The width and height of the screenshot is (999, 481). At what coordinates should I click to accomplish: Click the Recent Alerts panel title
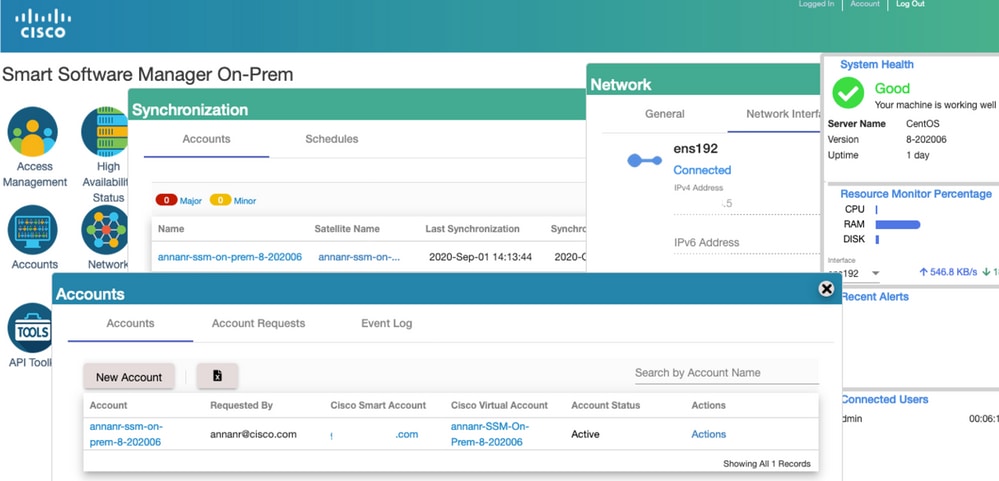point(875,297)
